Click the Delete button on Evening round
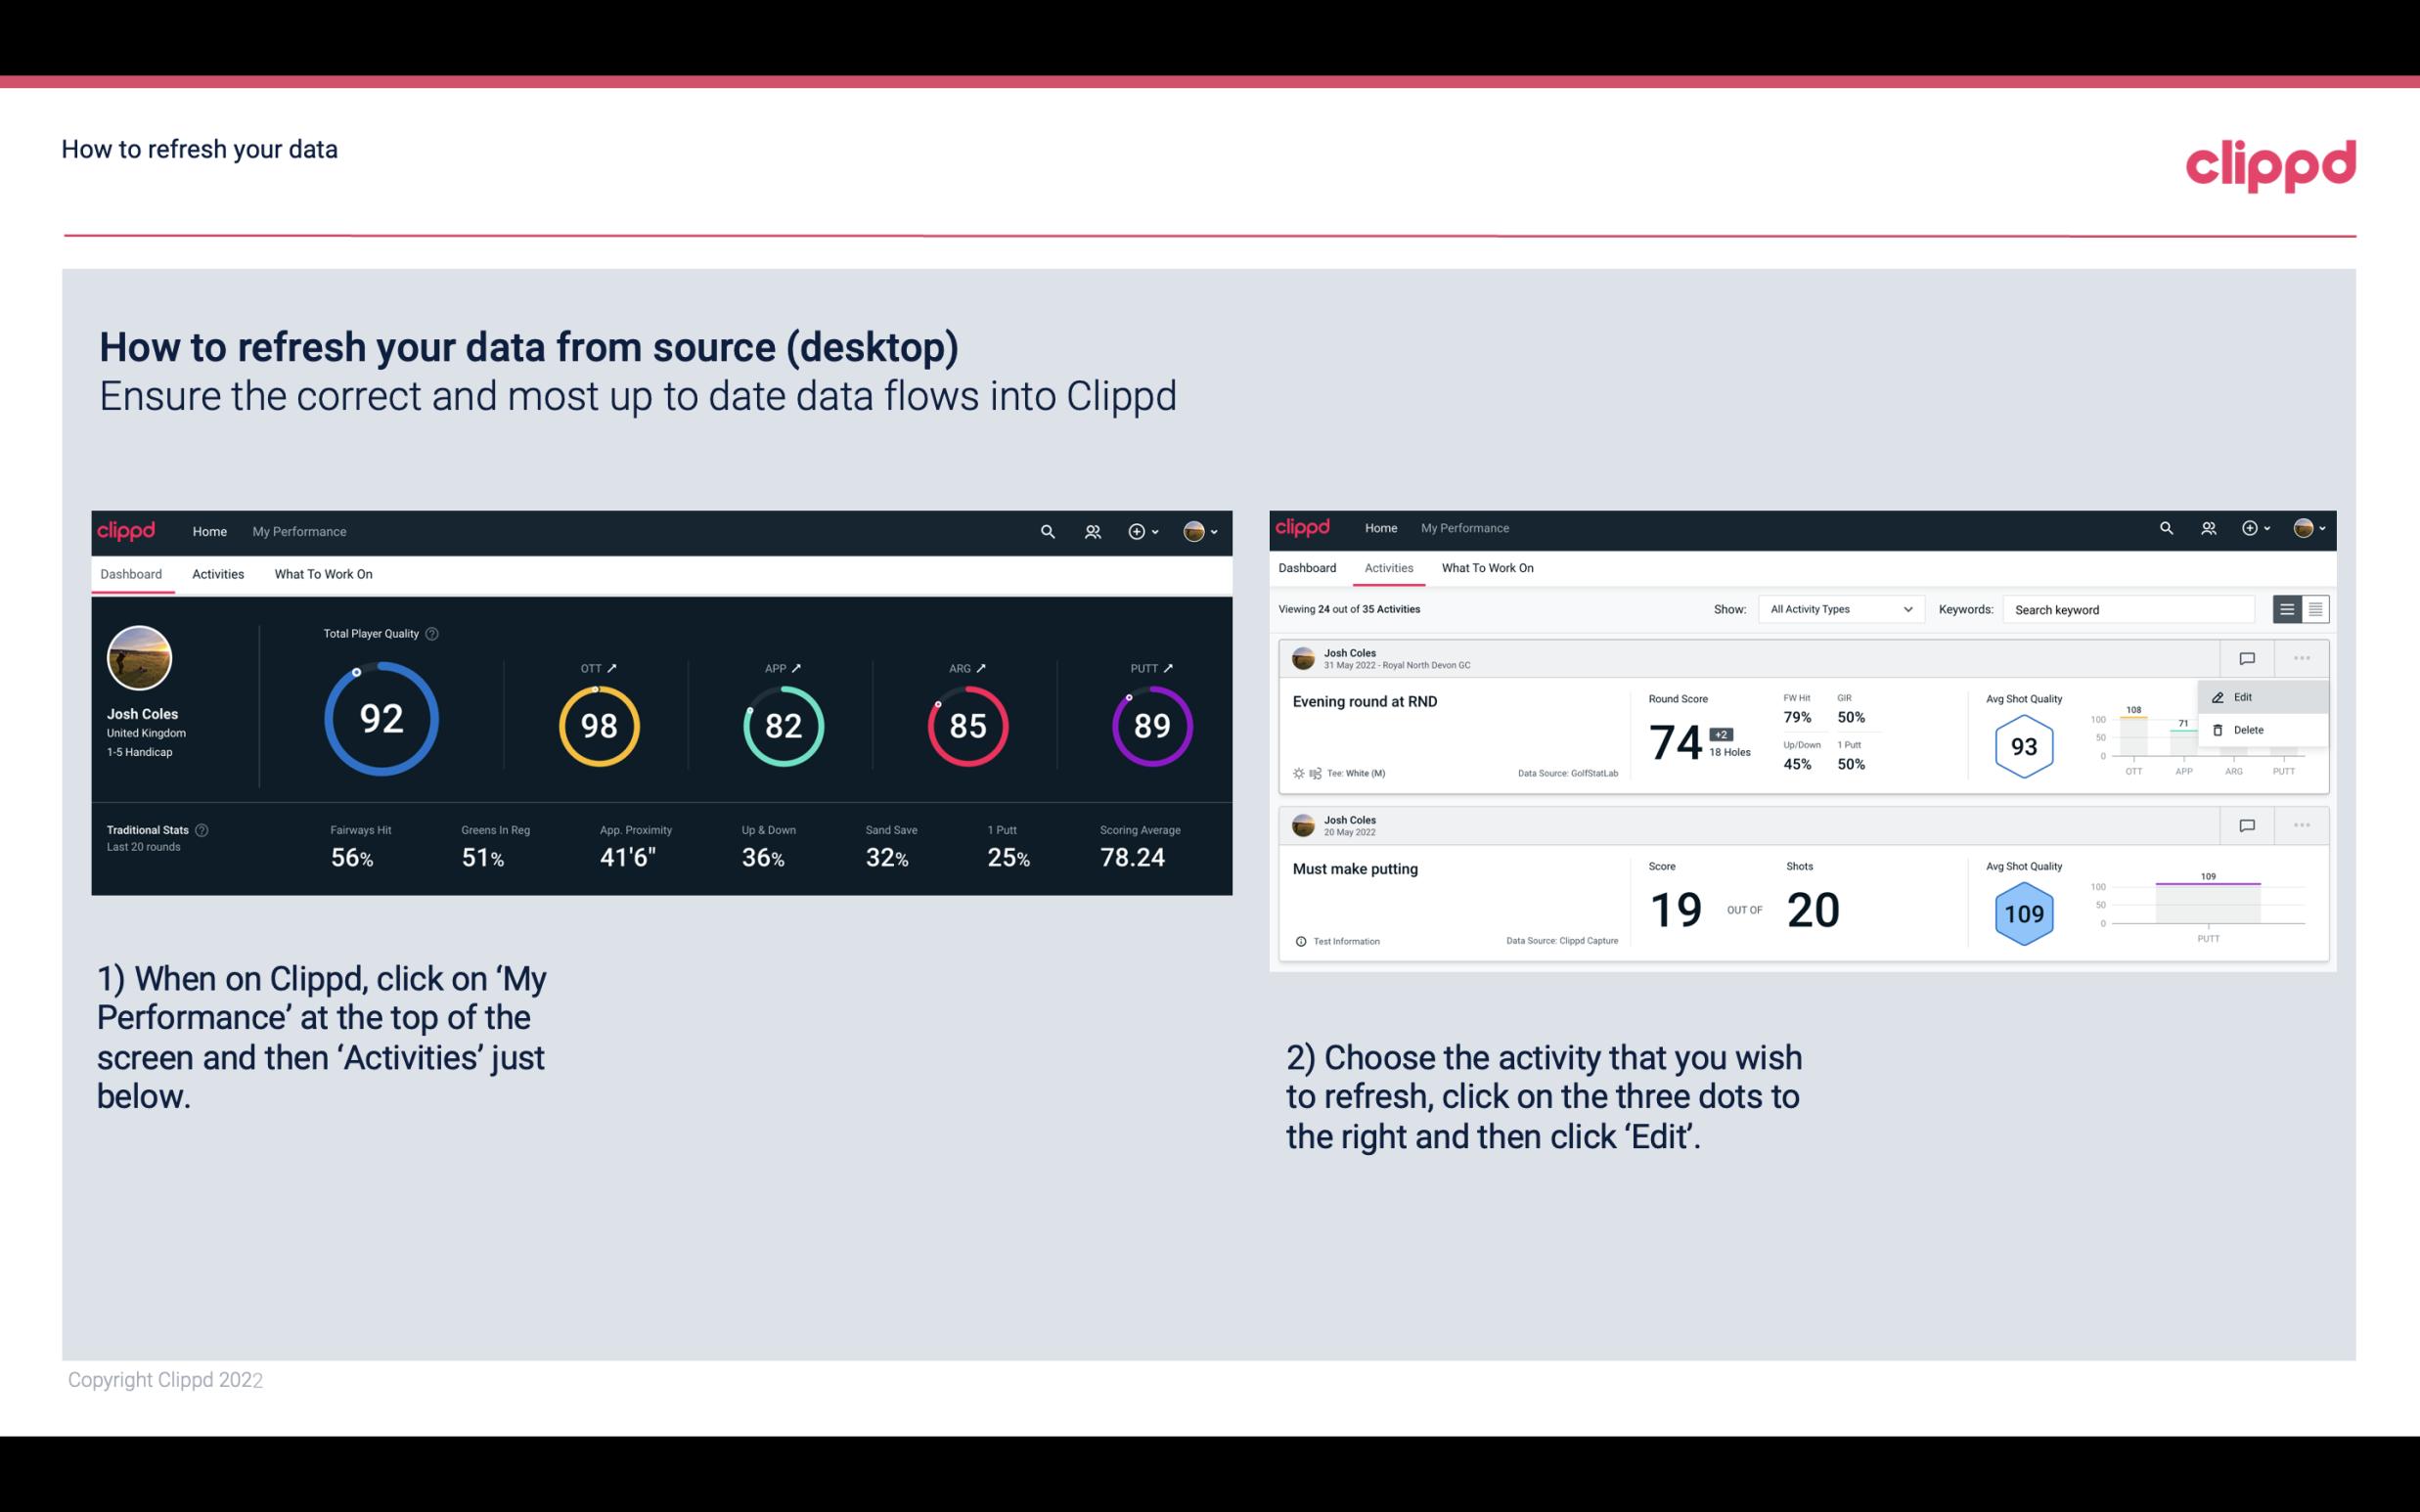2420x1512 pixels. coord(2248,730)
